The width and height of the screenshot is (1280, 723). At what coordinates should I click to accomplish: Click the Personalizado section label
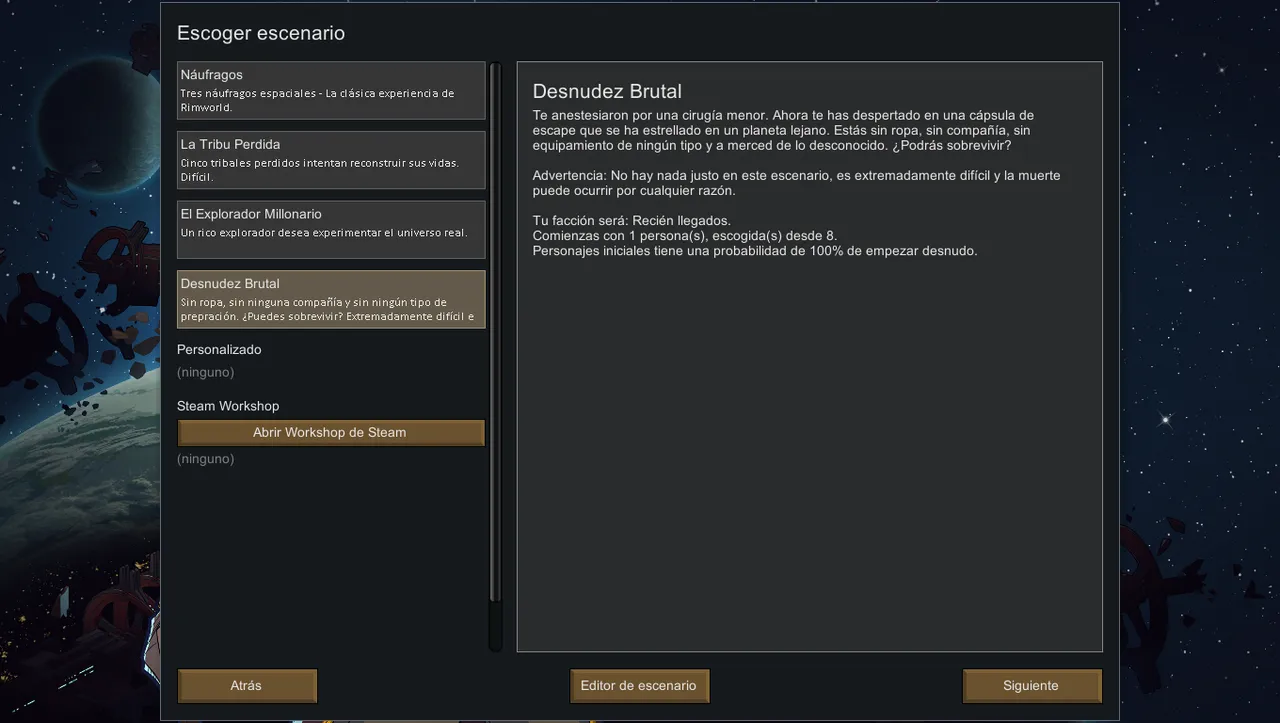(x=219, y=350)
